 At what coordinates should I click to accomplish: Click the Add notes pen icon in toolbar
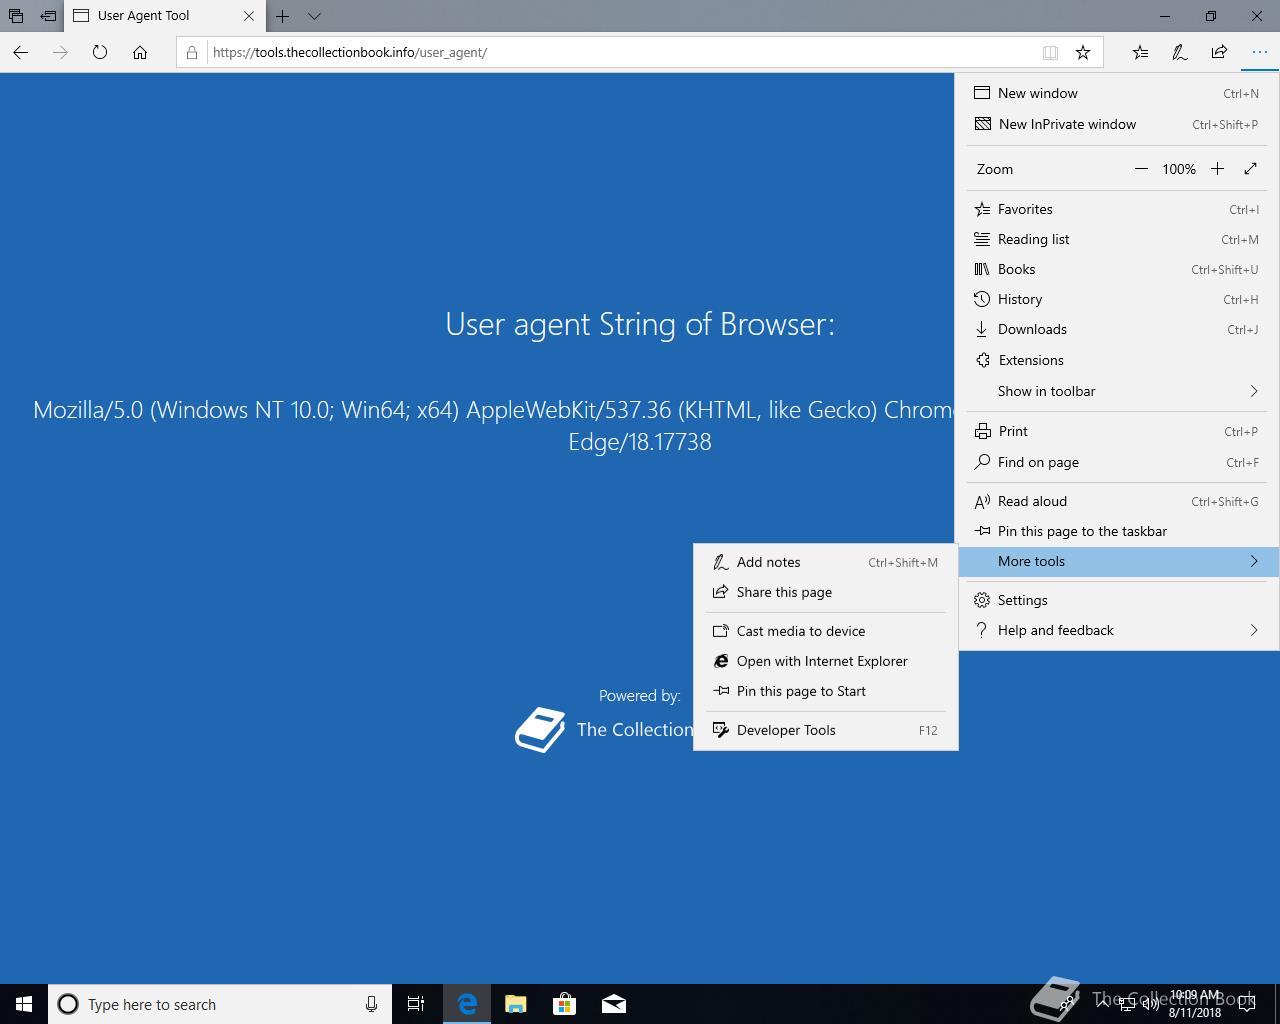coord(1180,52)
